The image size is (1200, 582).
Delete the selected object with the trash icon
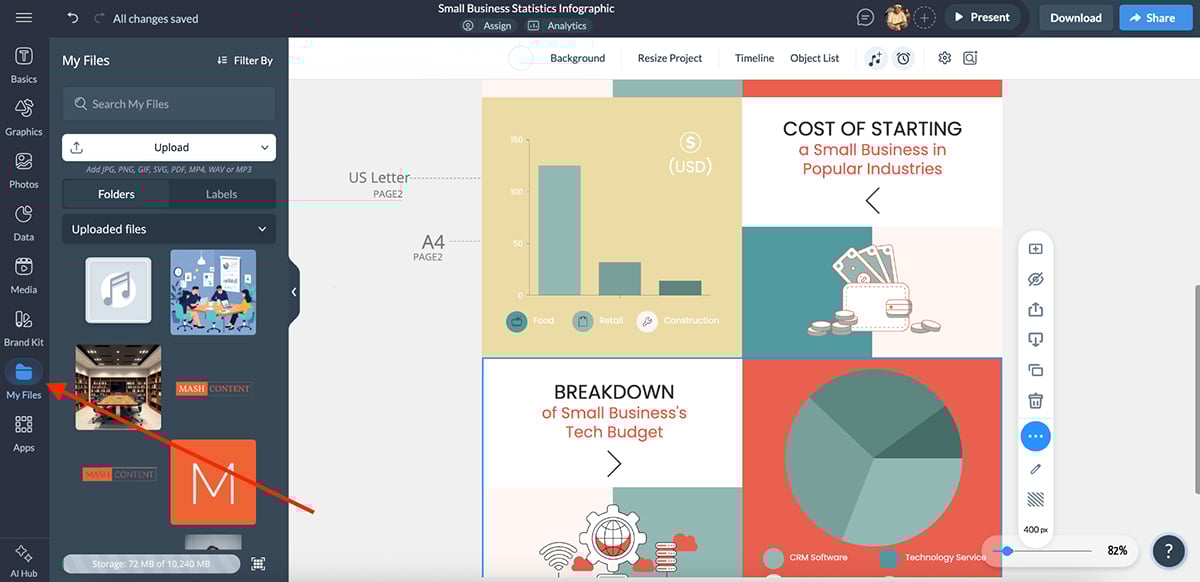(x=1035, y=399)
